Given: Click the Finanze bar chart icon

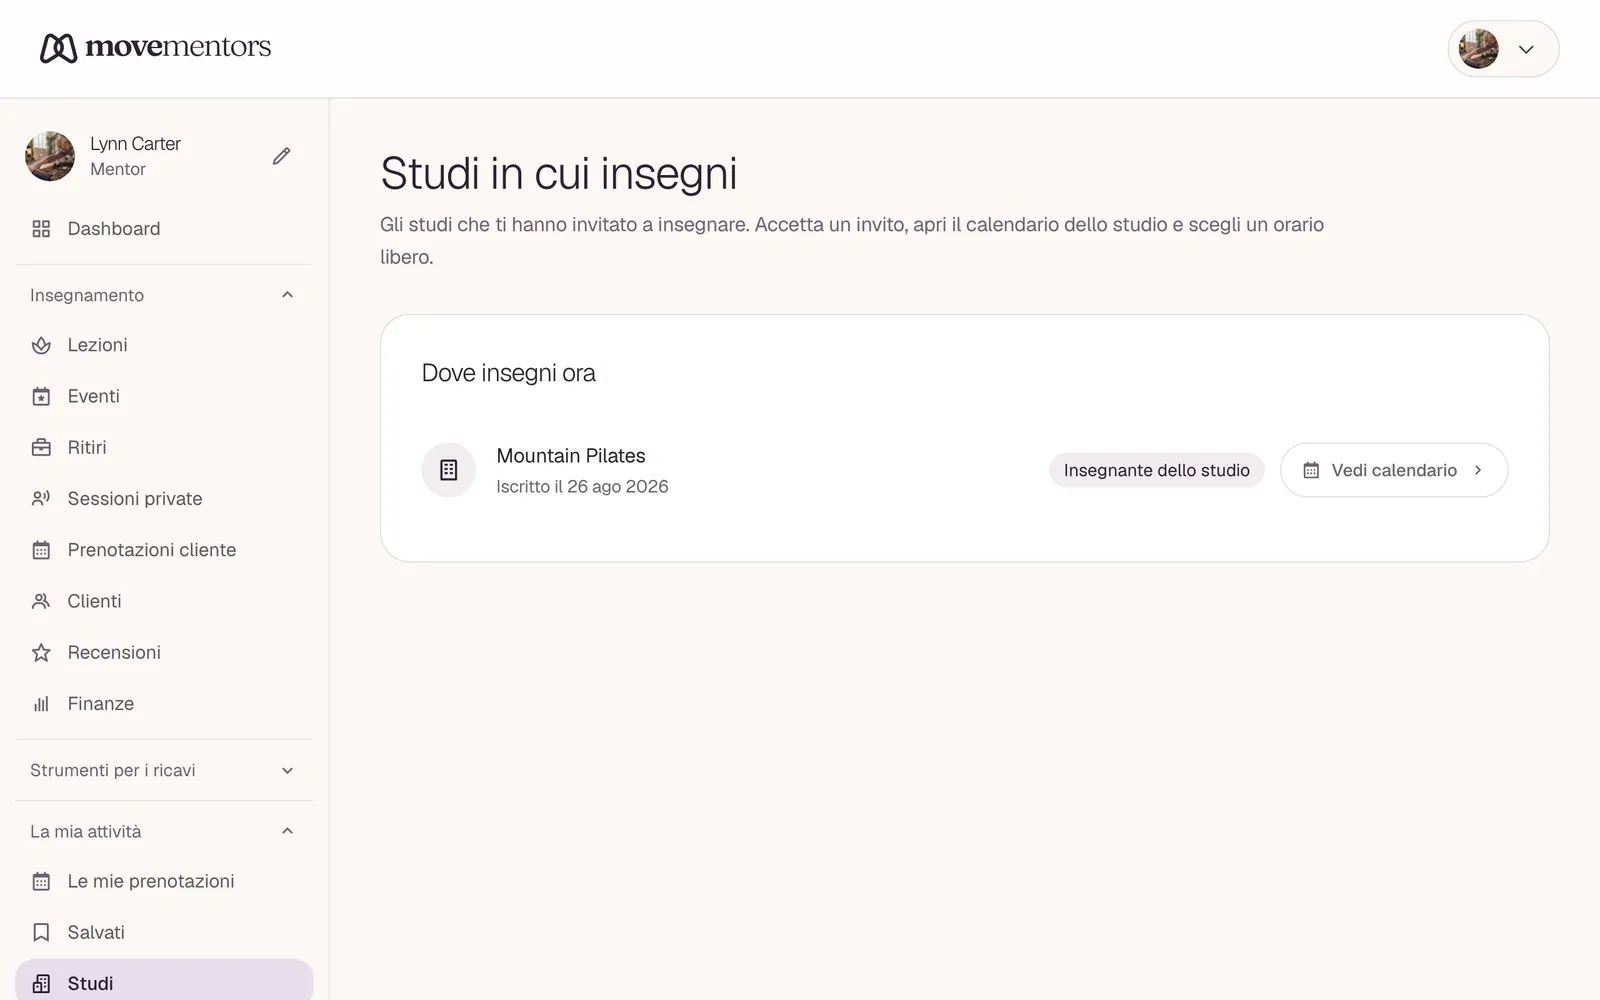Looking at the screenshot, I should [41, 704].
